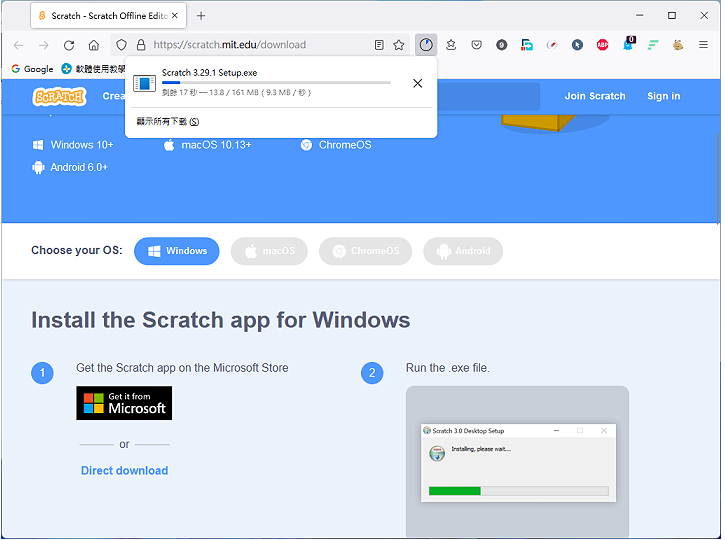Image resolution: width=725 pixels, height=540 pixels.
Task: Toggle the downloads progress toolbar icon
Action: tap(426, 45)
